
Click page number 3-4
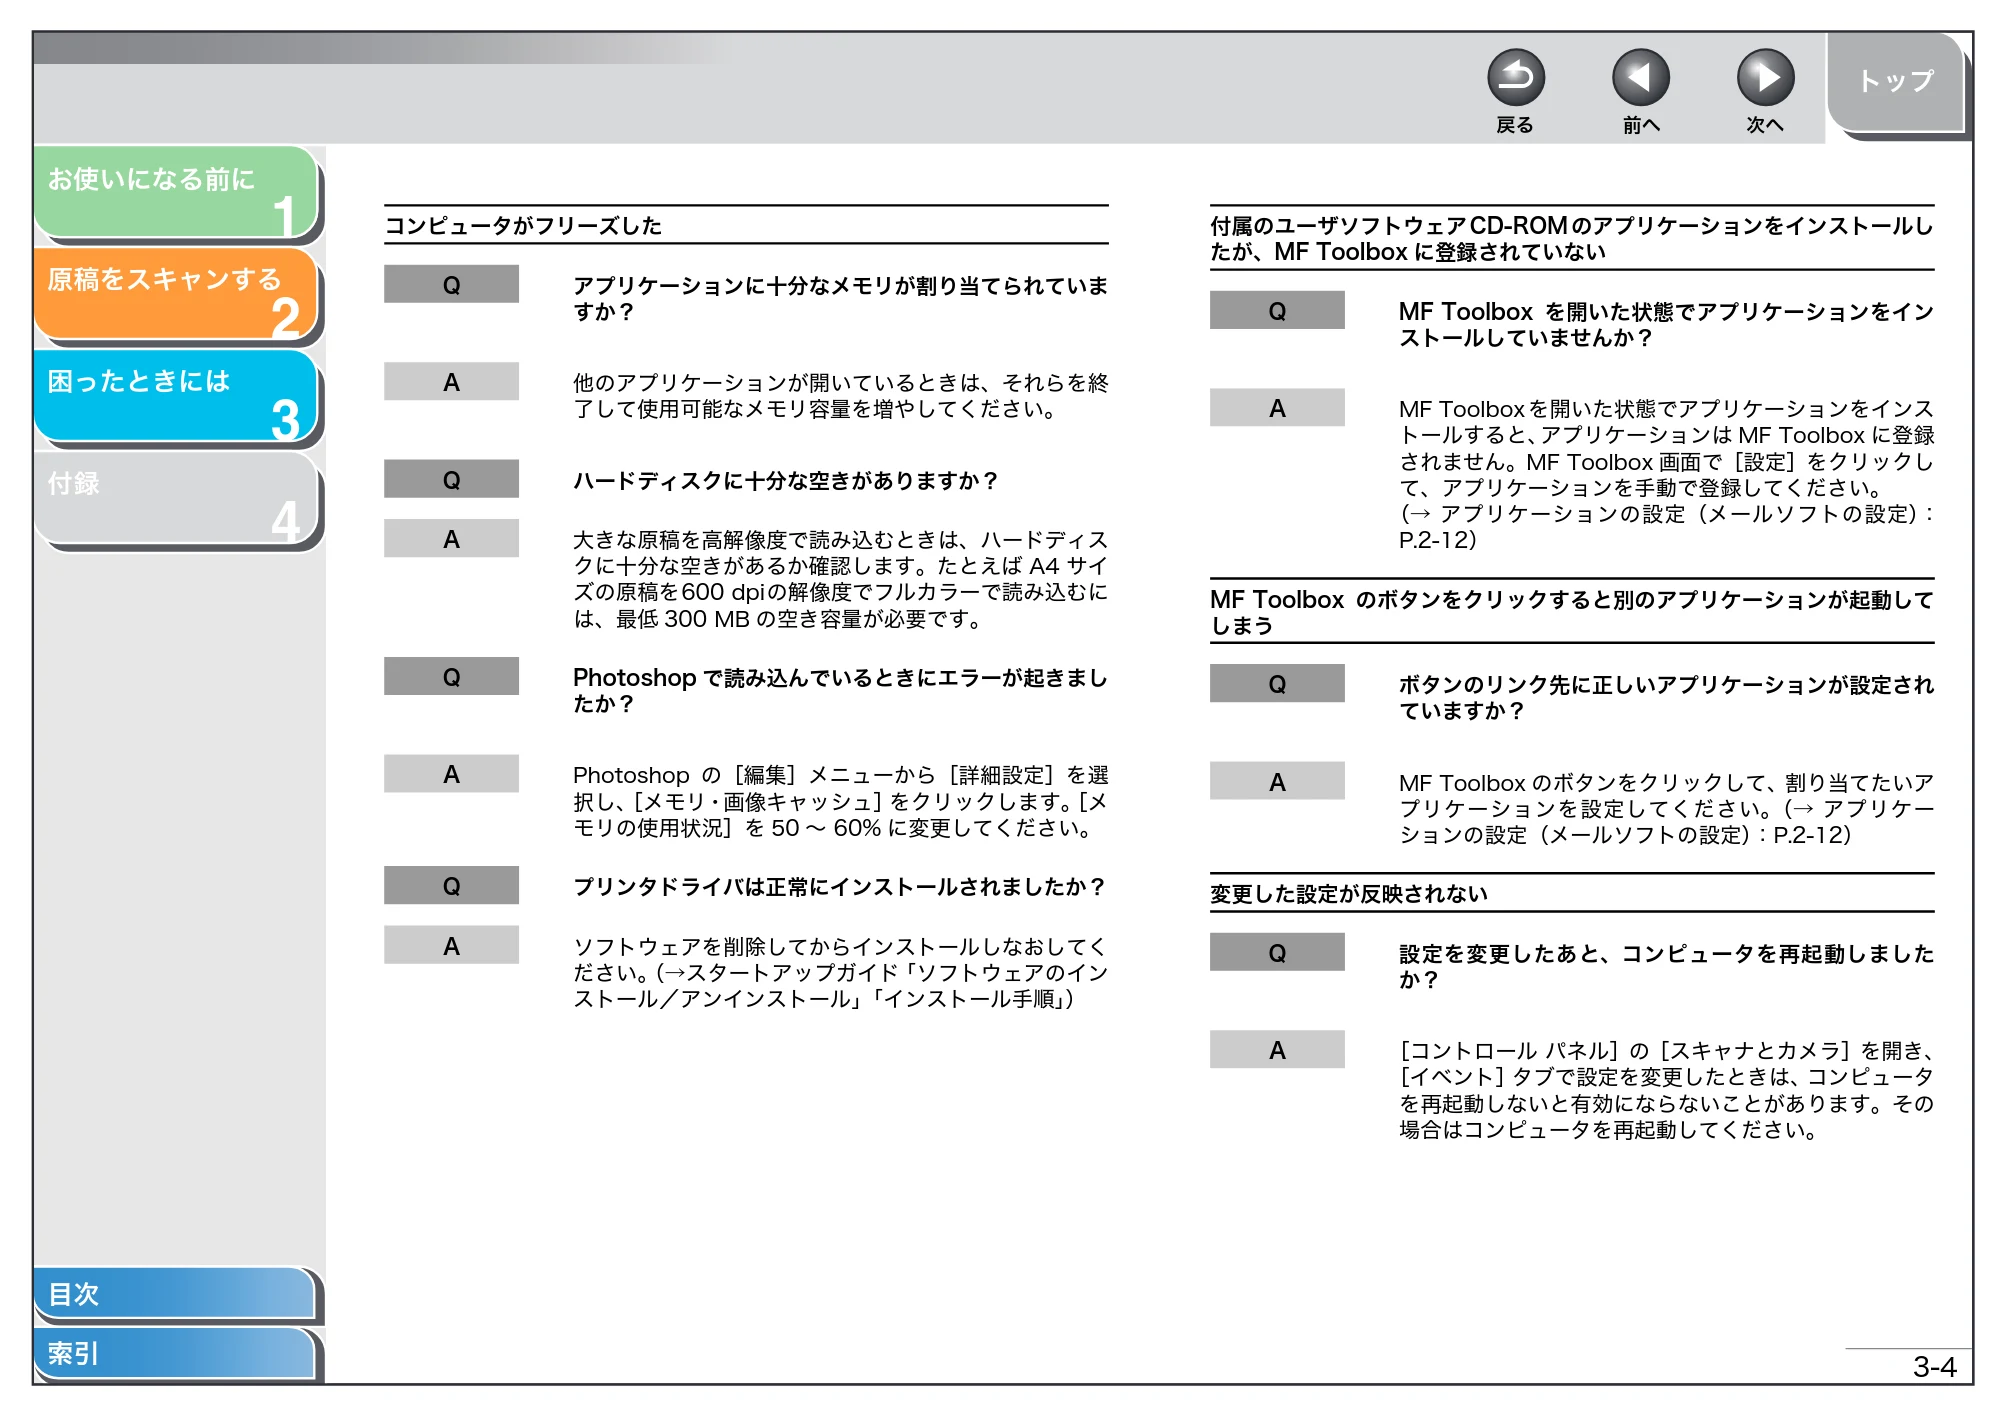tap(1934, 1367)
